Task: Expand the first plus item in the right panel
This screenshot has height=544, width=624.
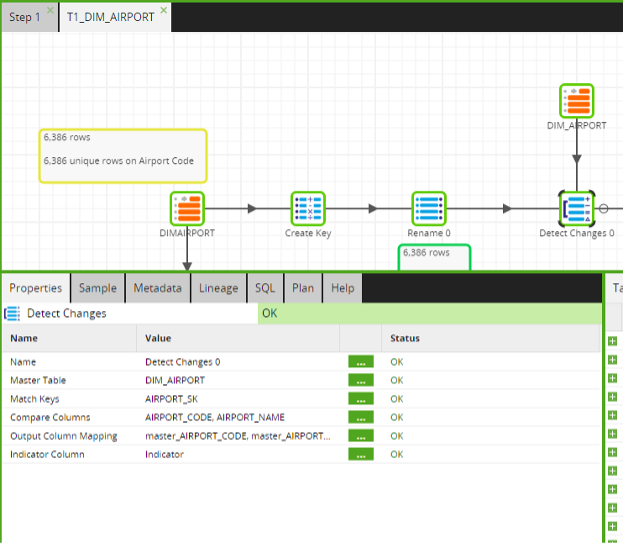Action: [x=612, y=341]
